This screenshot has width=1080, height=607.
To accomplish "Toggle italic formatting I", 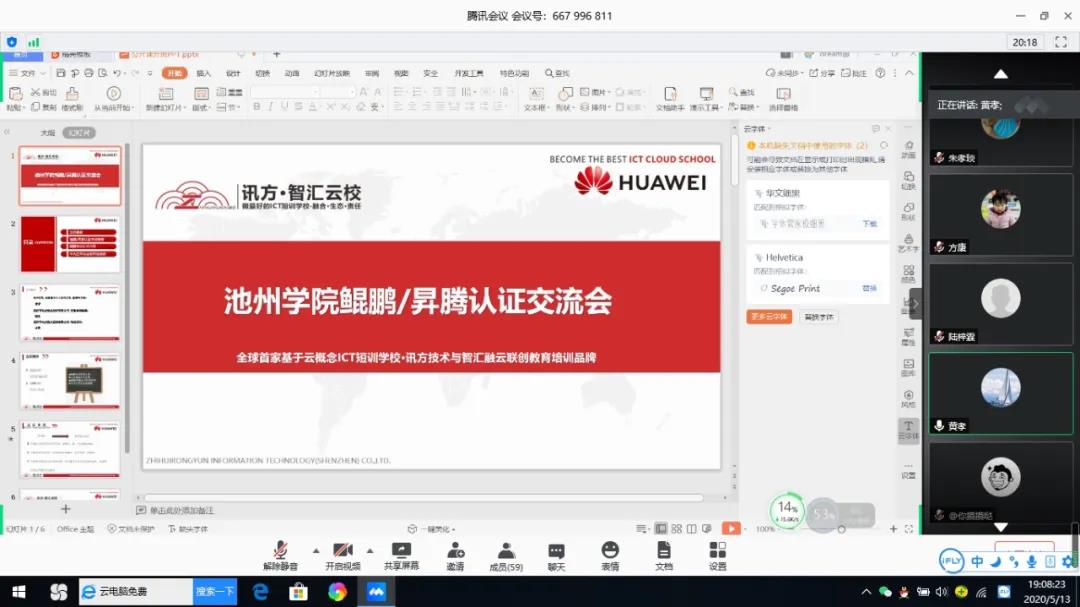I will point(270,107).
